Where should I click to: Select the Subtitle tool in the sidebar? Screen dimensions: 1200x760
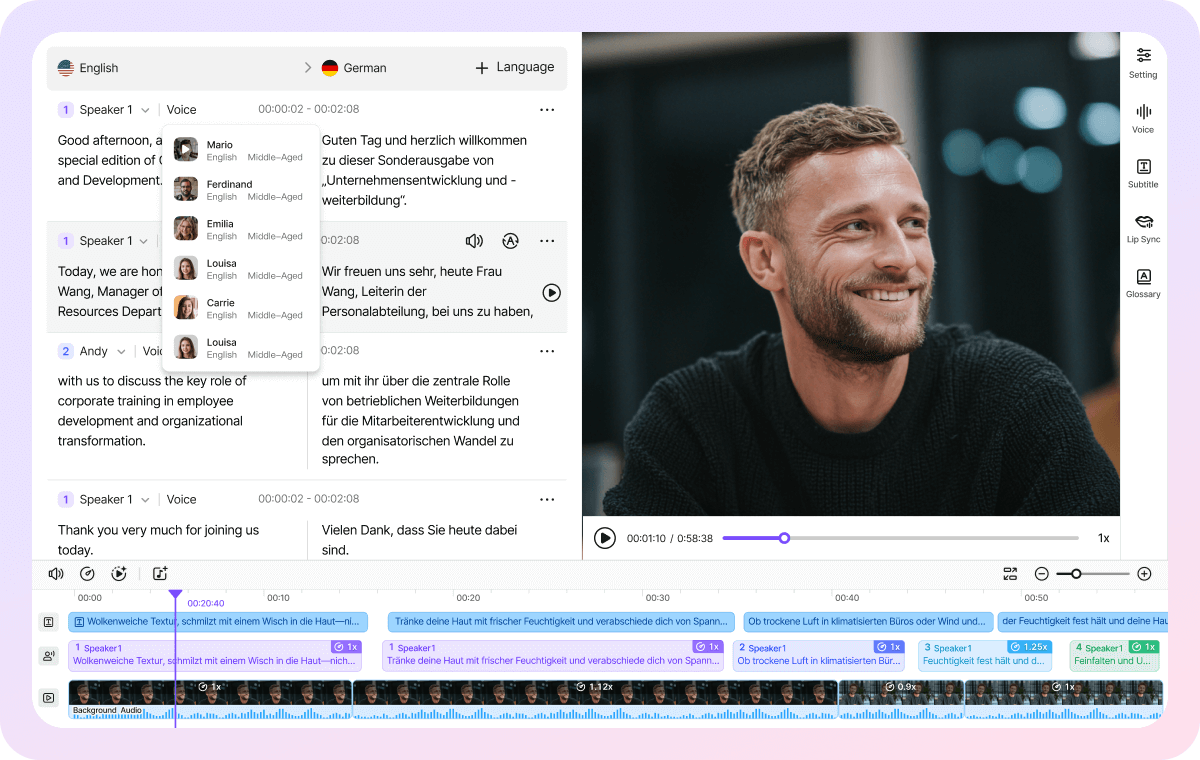[x=1143, y=172]
